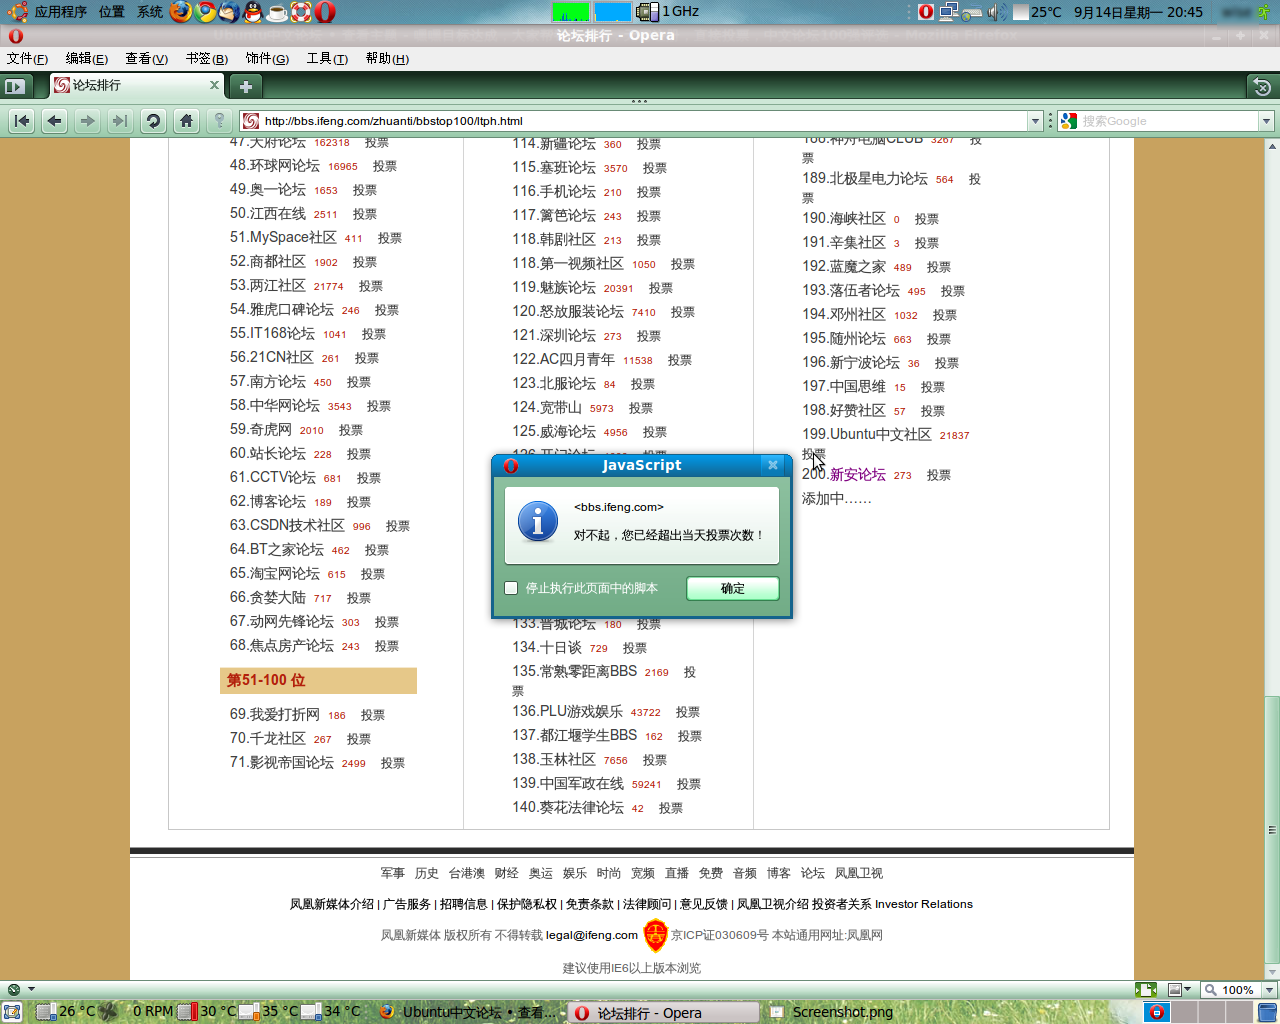Open the 位置 places menu
1280x1024 pixels.
point(112,12)
